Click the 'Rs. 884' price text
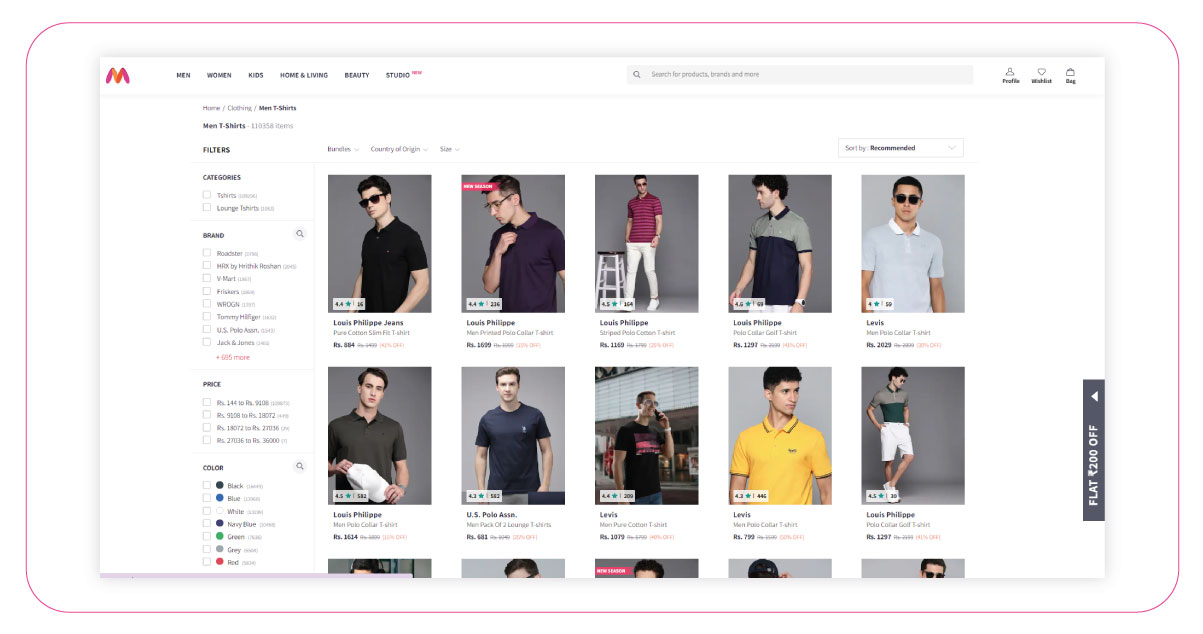Viewport: 1203px width, 634px height. tap(344, 345)
